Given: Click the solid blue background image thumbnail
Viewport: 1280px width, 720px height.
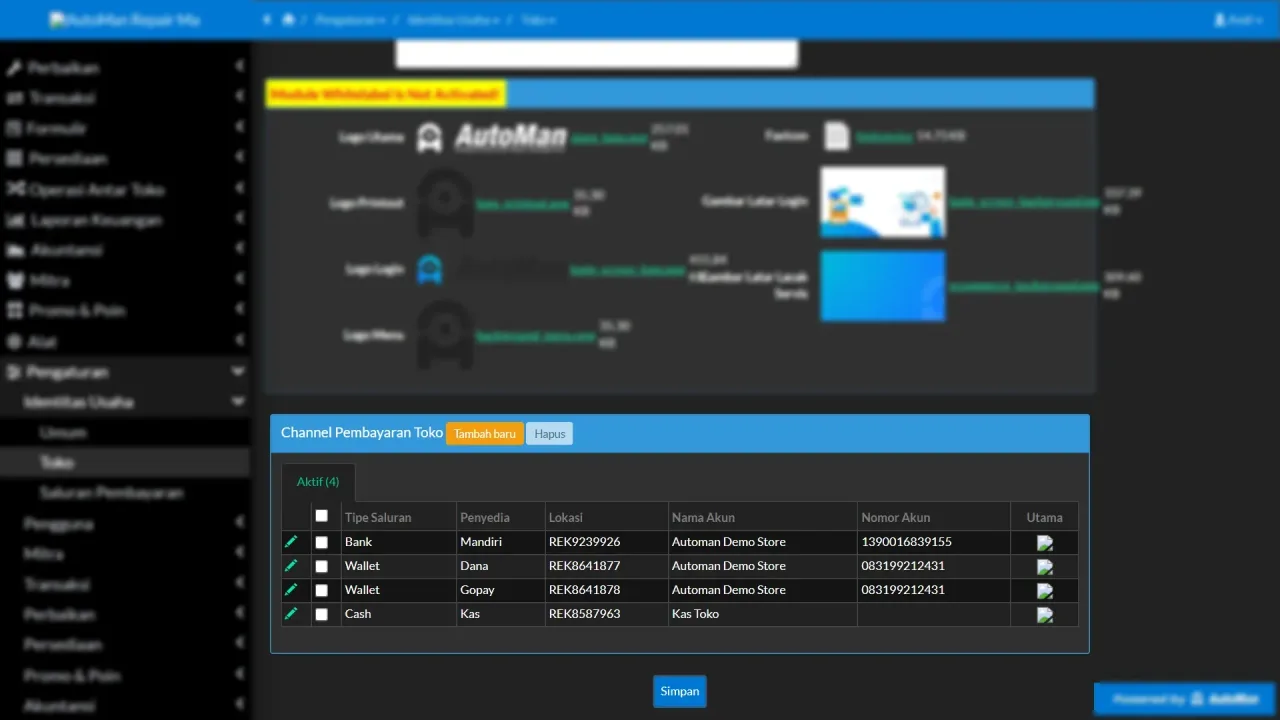Looking at the screenshot, I should coord(883,286).
